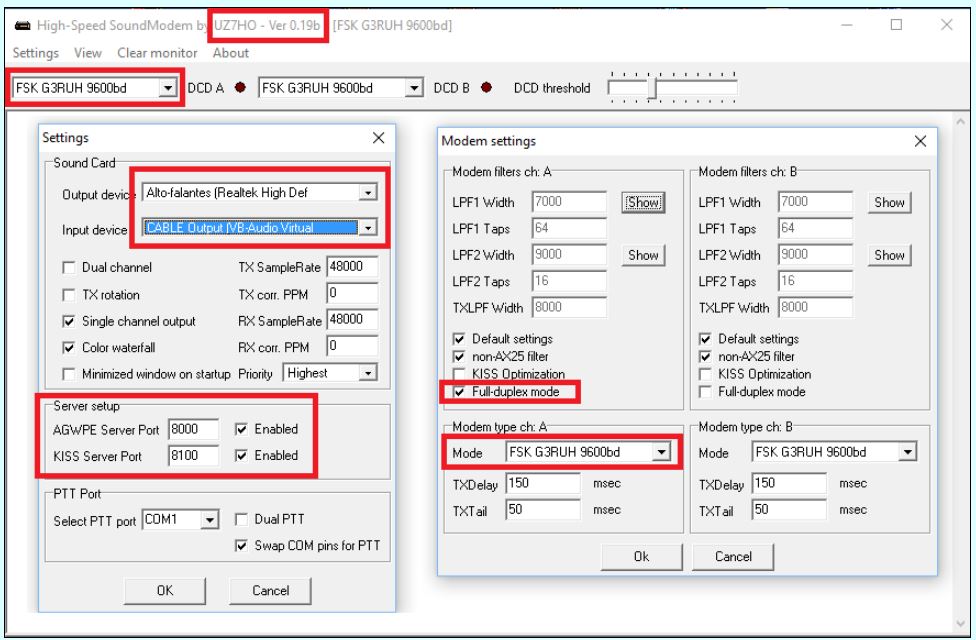Open Mode dropdown for channel B

pyautogui.click(x=908, y=452)
